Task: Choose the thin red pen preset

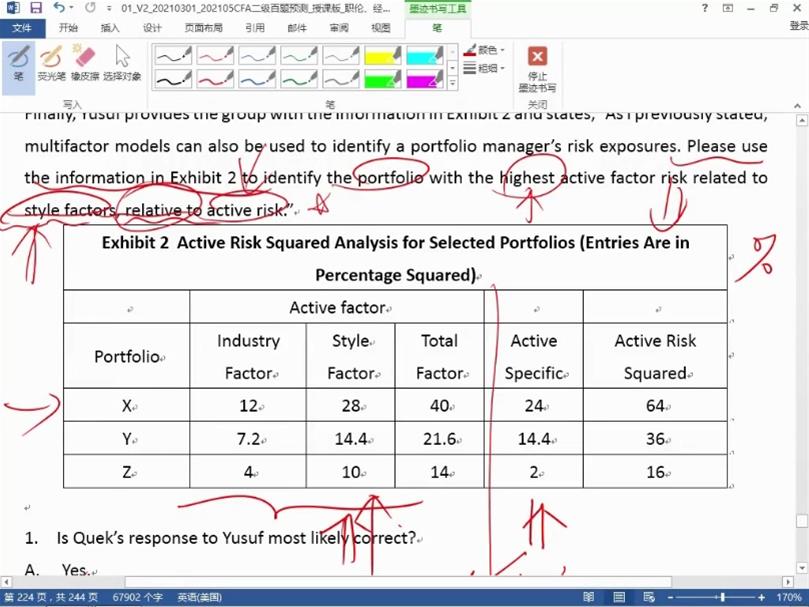Action: [215, 55]
